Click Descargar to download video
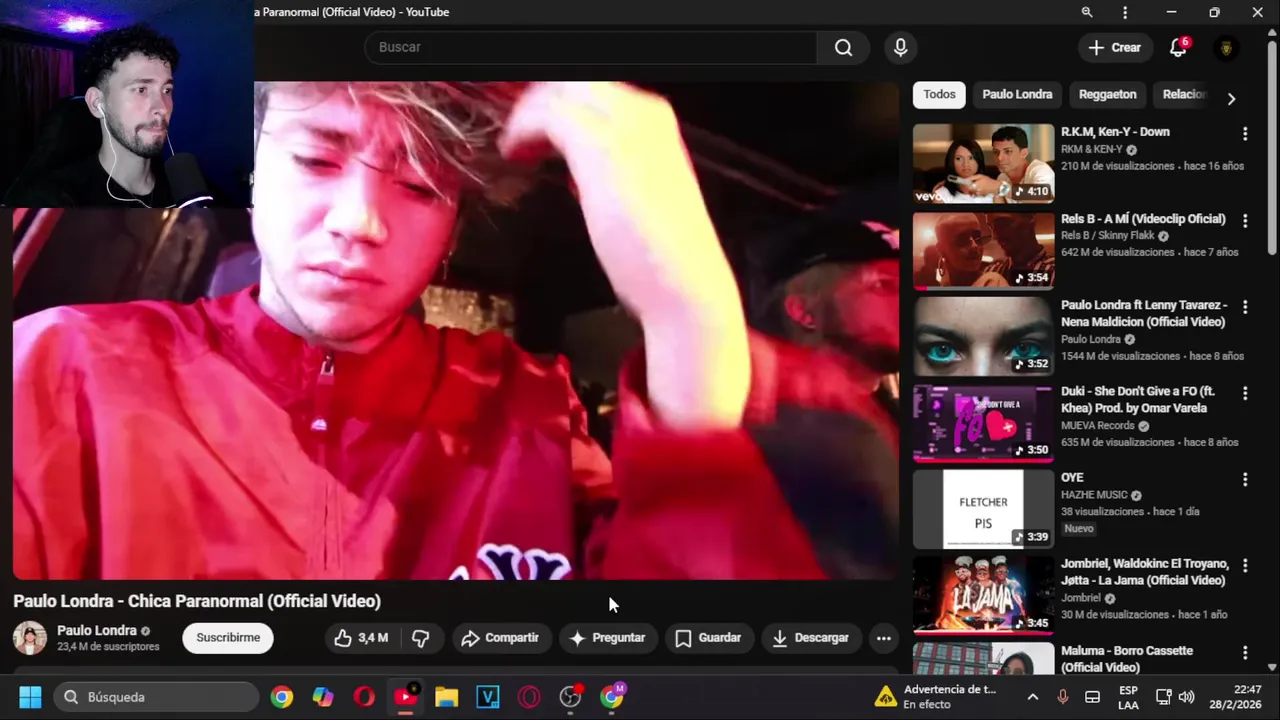The height and width of the screenshot is (720, 1280). [x=811, y=638]
